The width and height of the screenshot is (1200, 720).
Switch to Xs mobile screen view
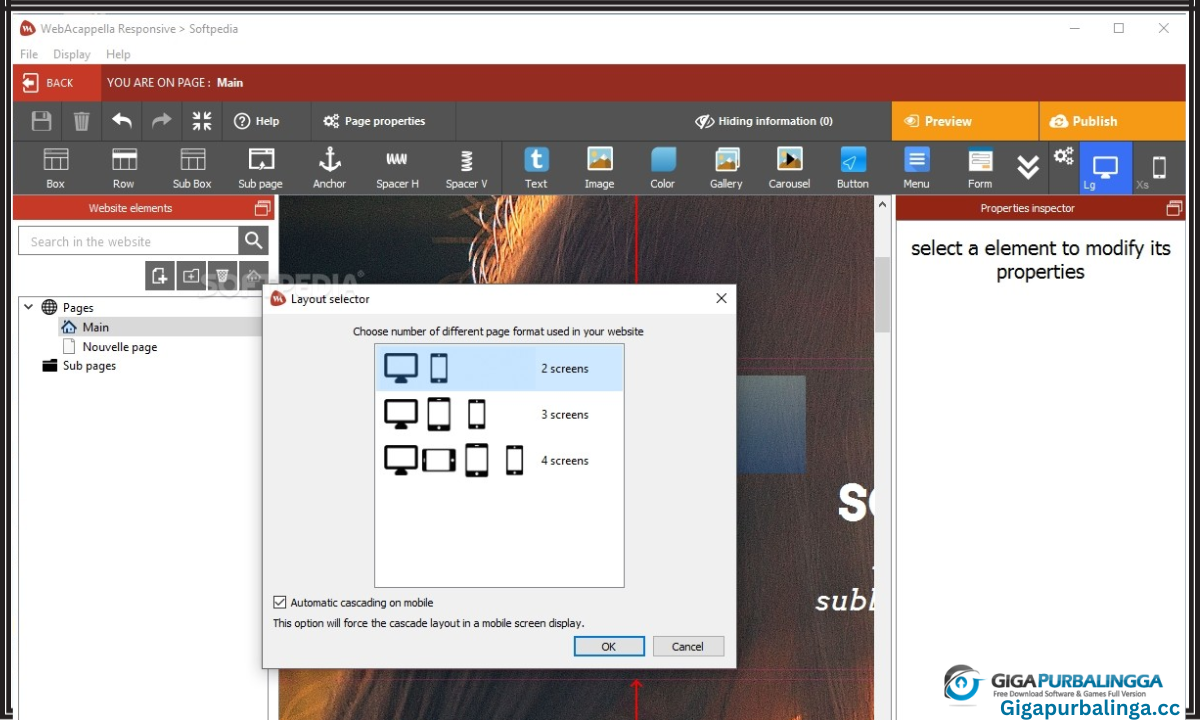[1158, 168]
